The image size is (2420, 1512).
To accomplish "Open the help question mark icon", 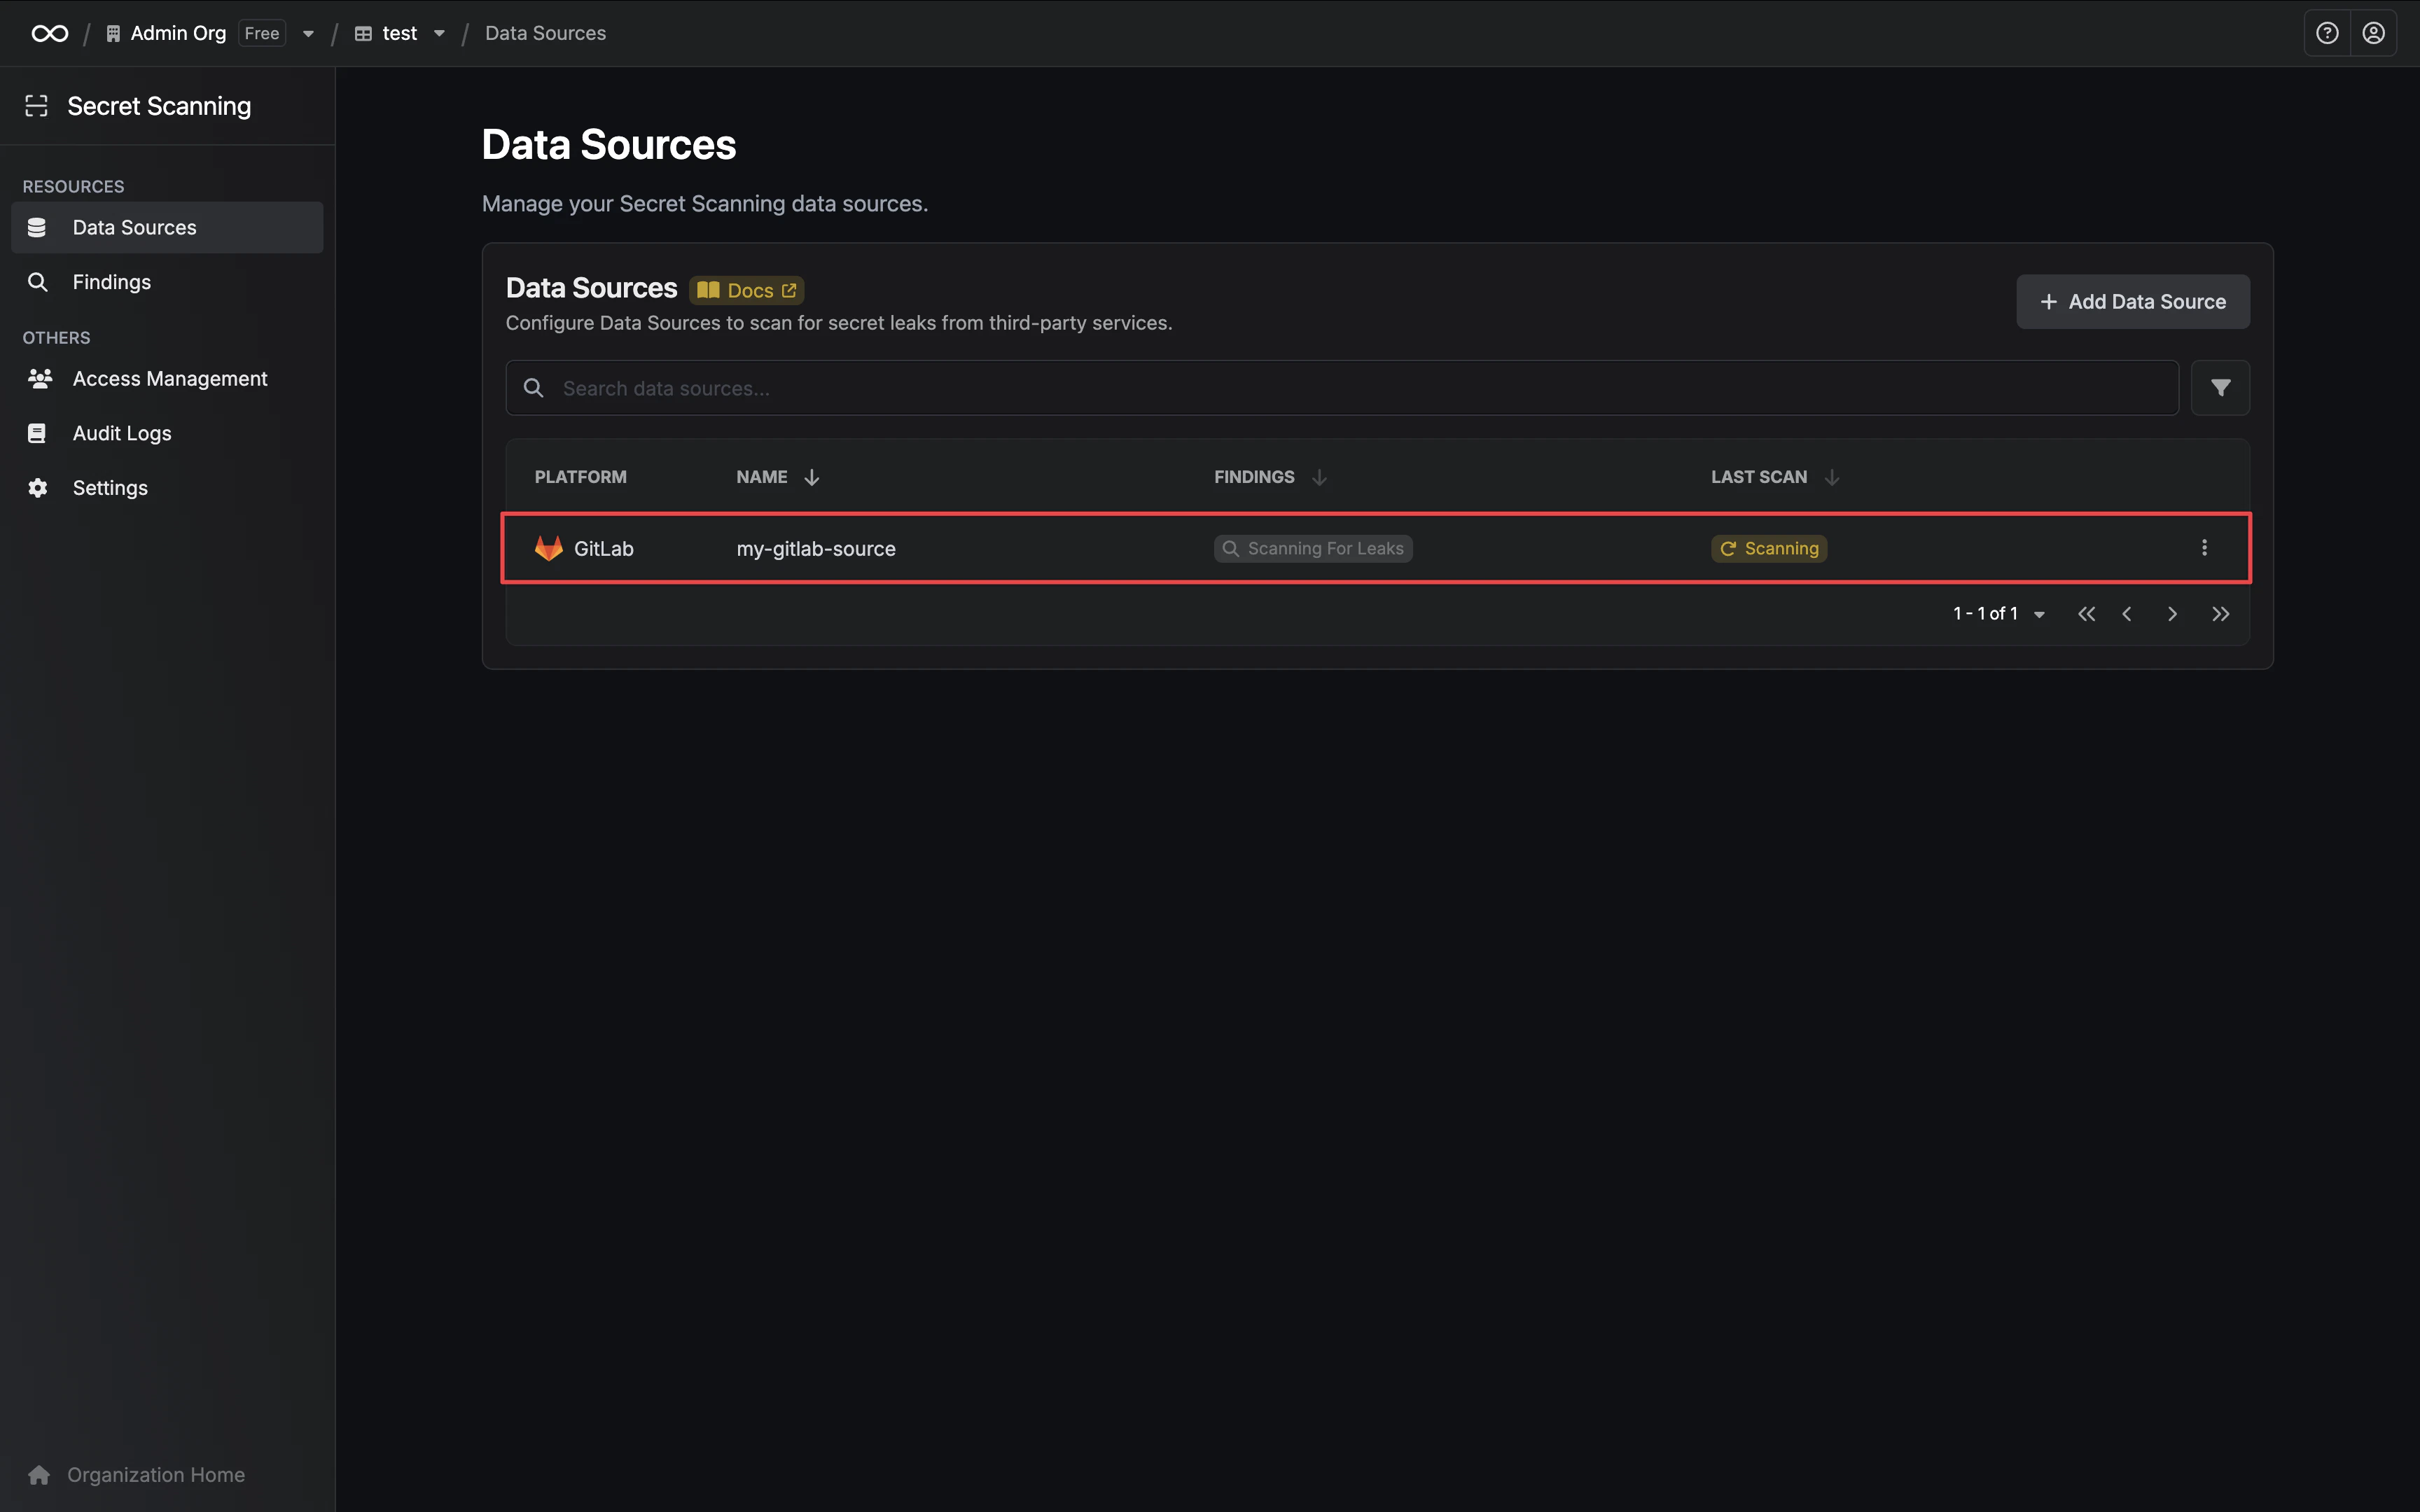I will 2327,33.
